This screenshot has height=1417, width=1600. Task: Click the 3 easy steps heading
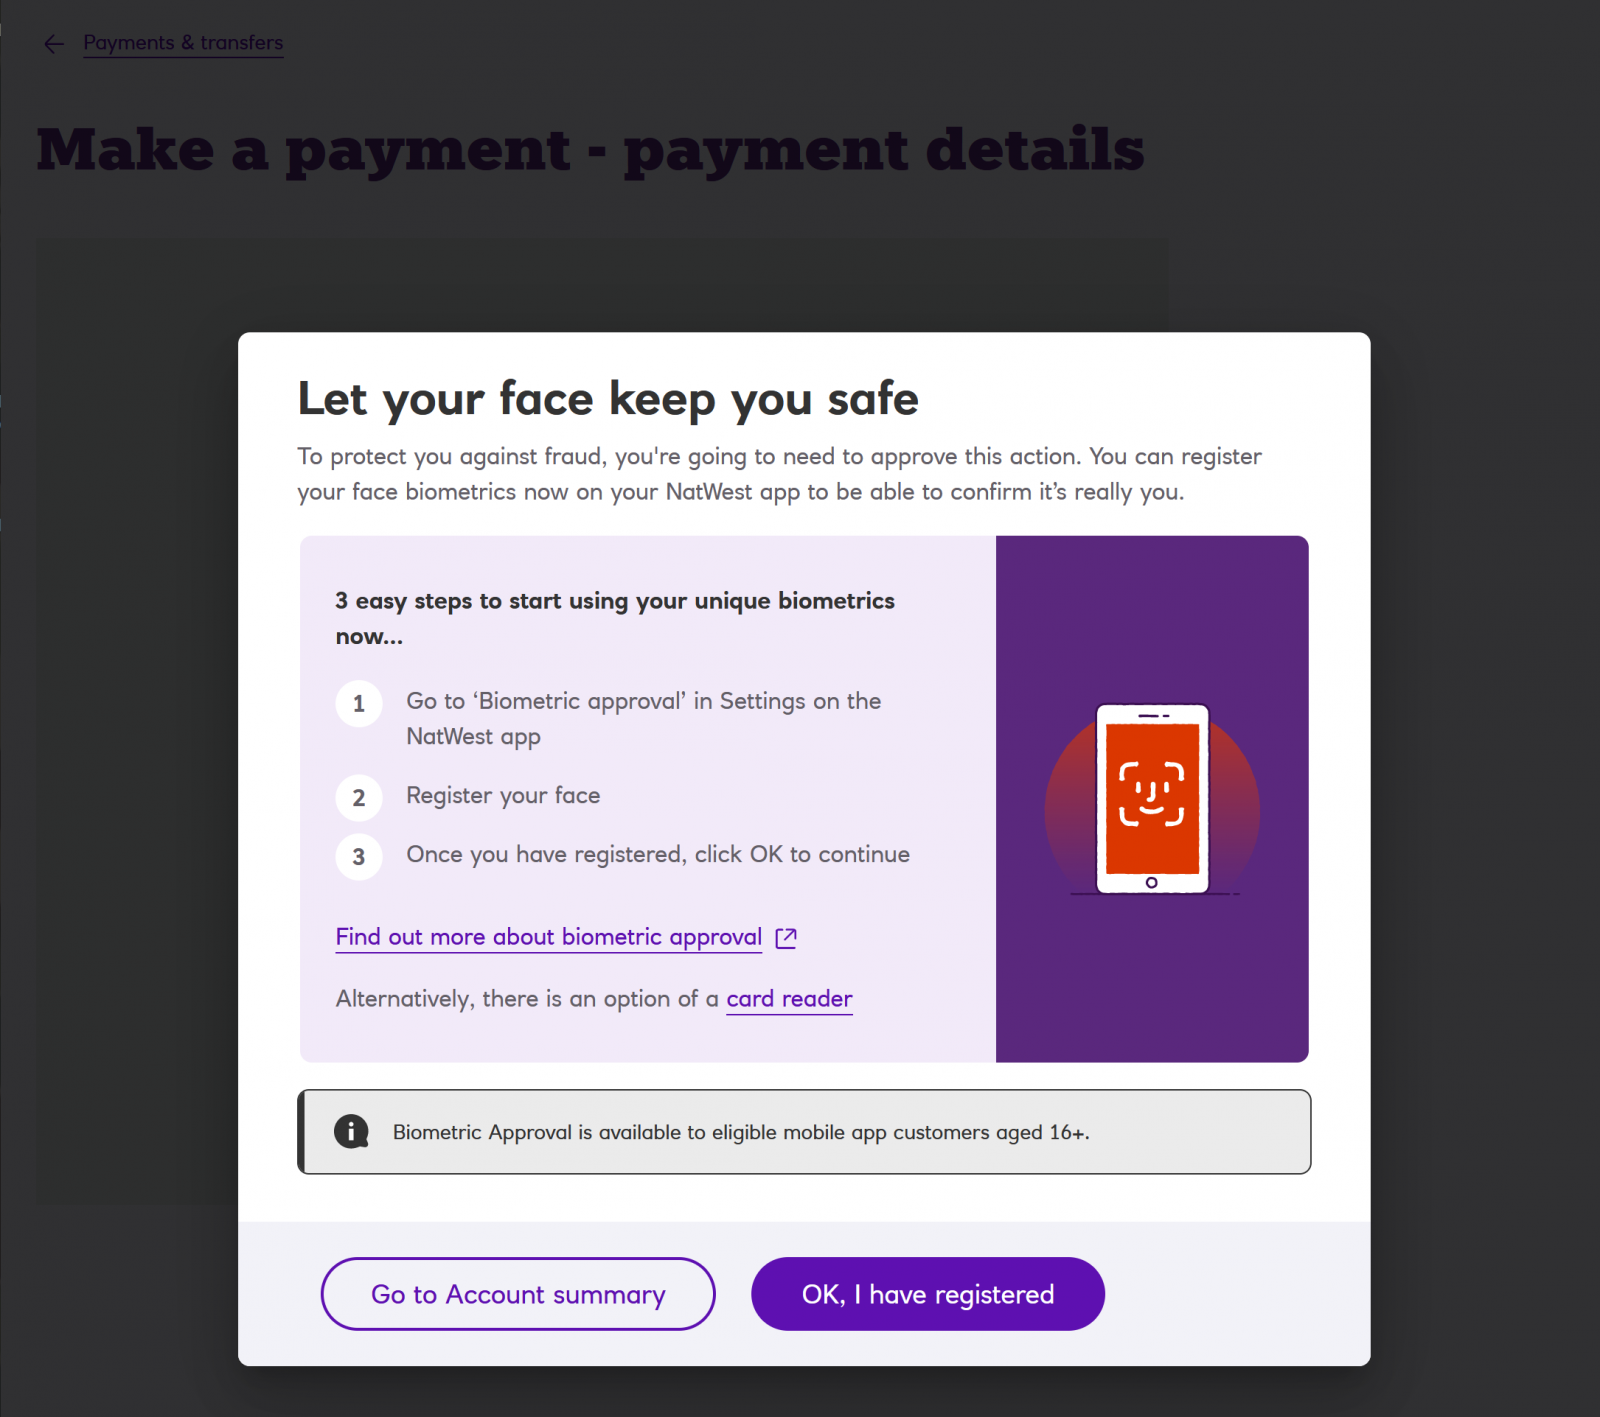coord(615,618)
